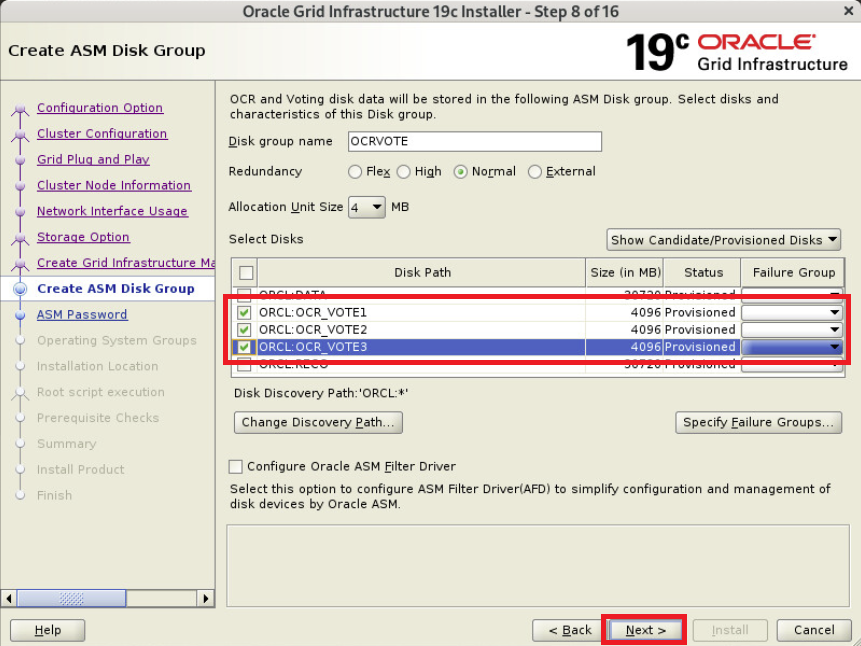Enable Configure Oracle ASM Filter Driver
861x646 pixels.
(x=236, y=466)
